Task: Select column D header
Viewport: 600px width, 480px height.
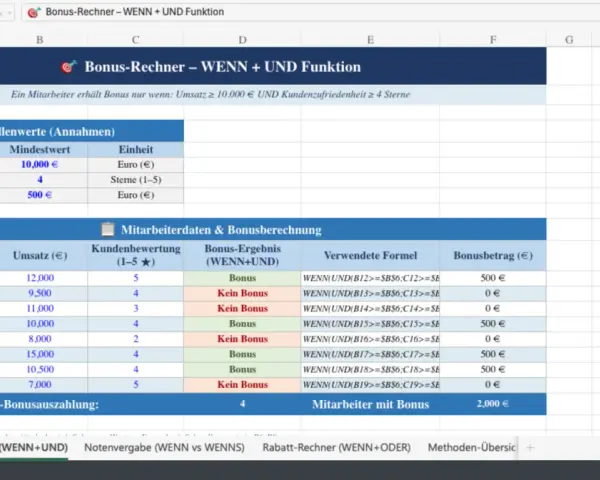Action: tap(242, 40)
